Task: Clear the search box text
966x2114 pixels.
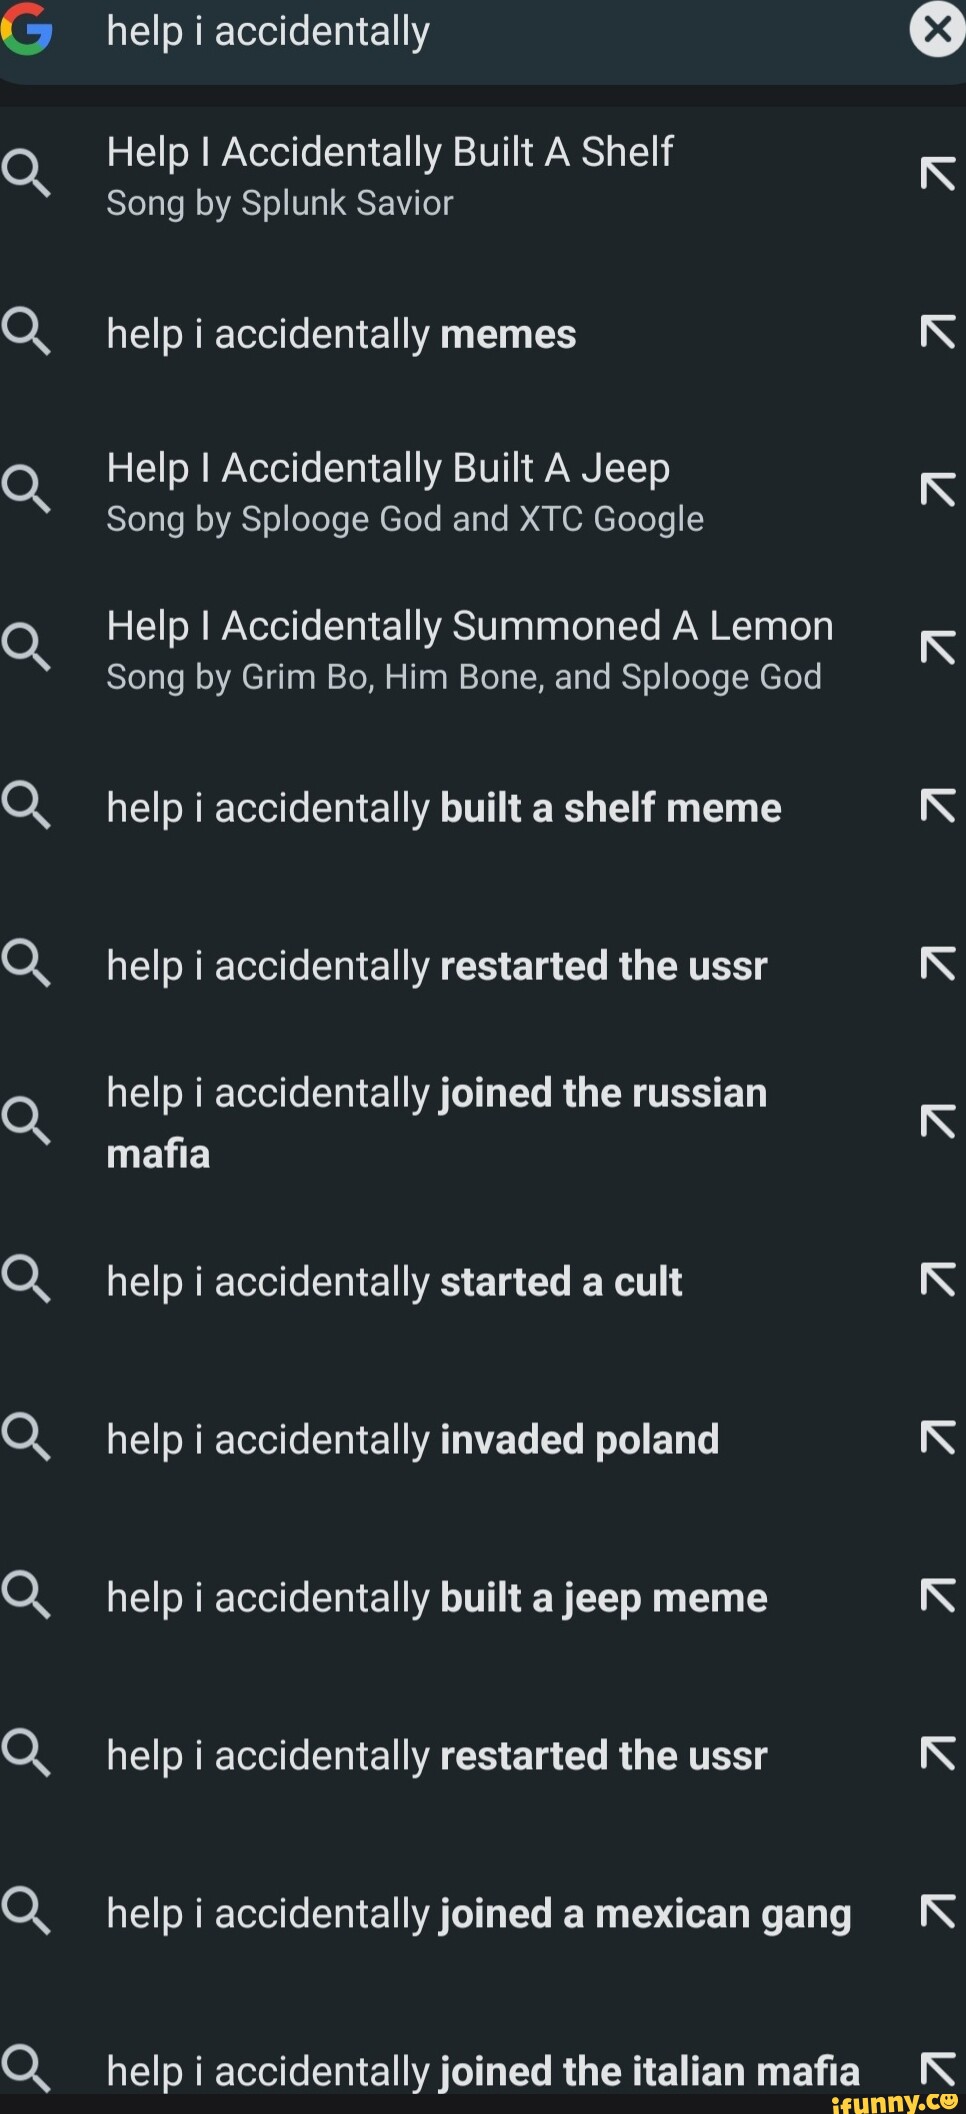Action: click(x=937, y=30)
